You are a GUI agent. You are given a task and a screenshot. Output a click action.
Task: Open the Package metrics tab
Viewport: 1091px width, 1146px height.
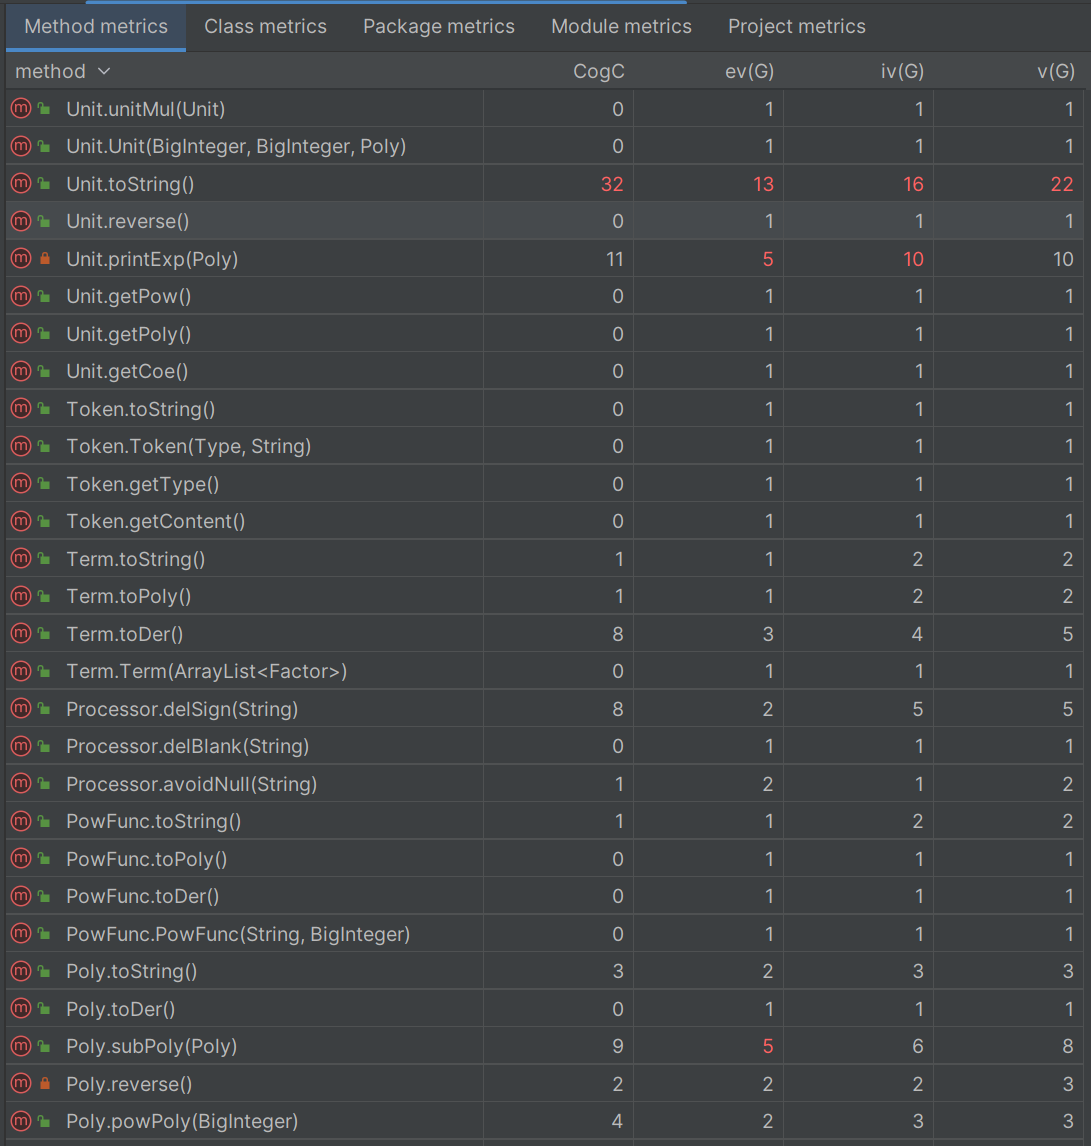438,26
